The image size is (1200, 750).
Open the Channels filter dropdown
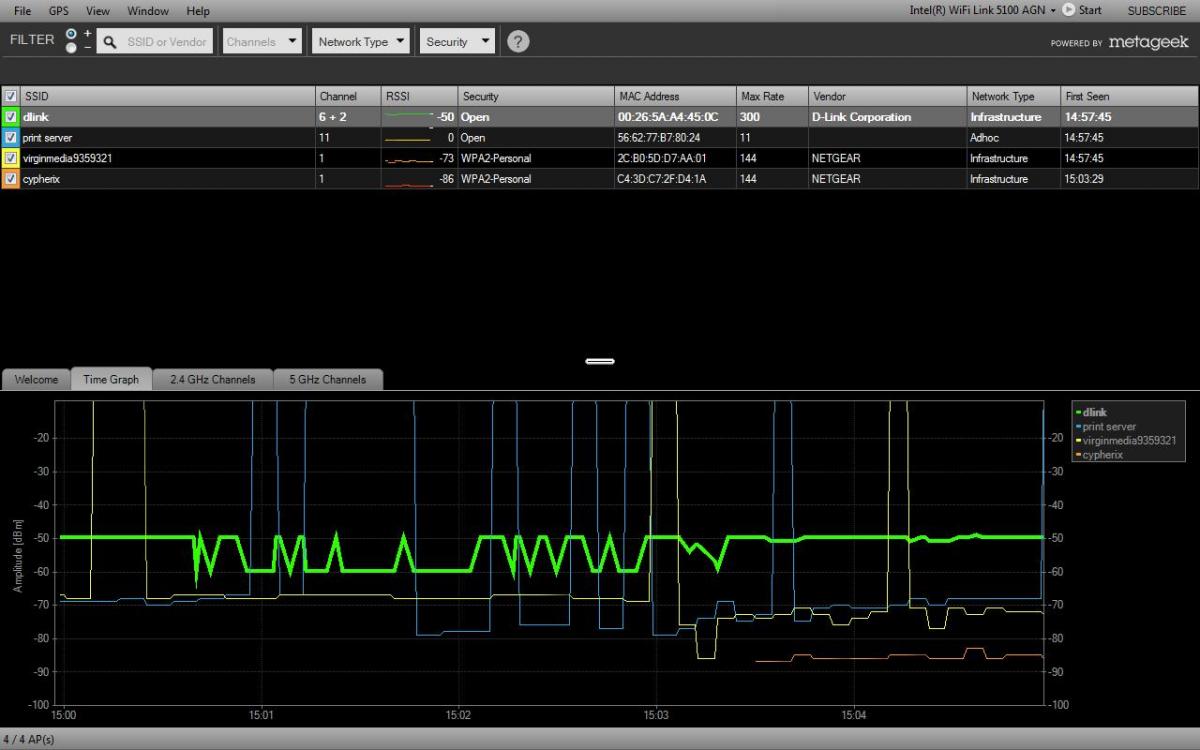tap(262, 41)
